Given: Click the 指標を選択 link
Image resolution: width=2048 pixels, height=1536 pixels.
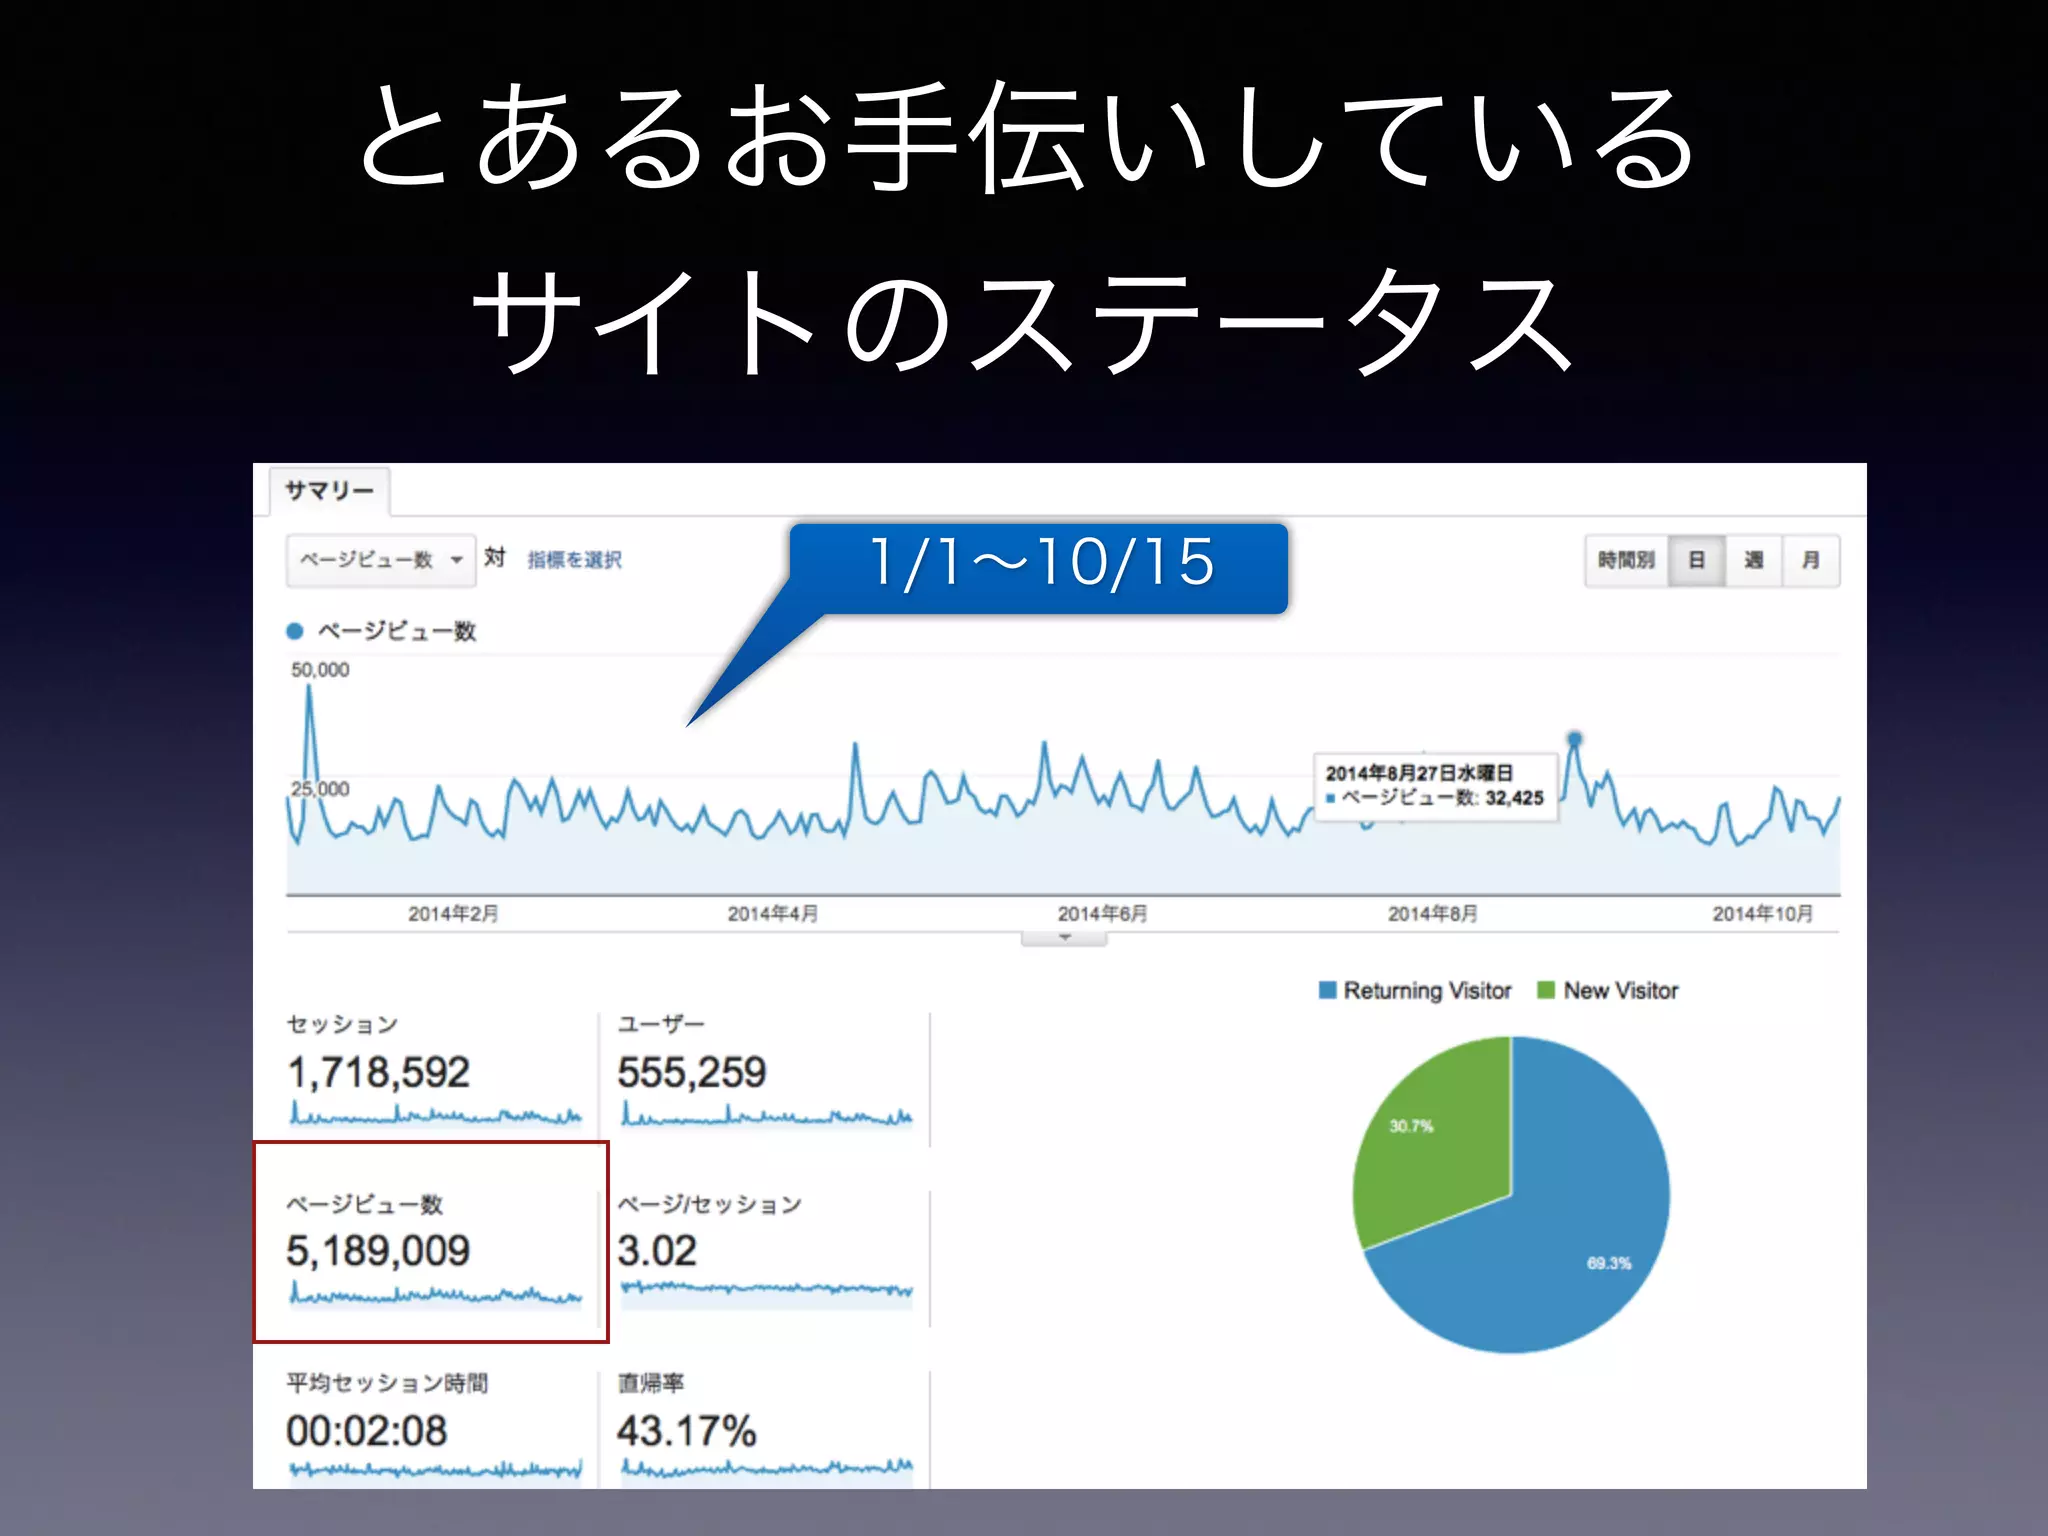Looking at the screenshot, I should [575, 560].
